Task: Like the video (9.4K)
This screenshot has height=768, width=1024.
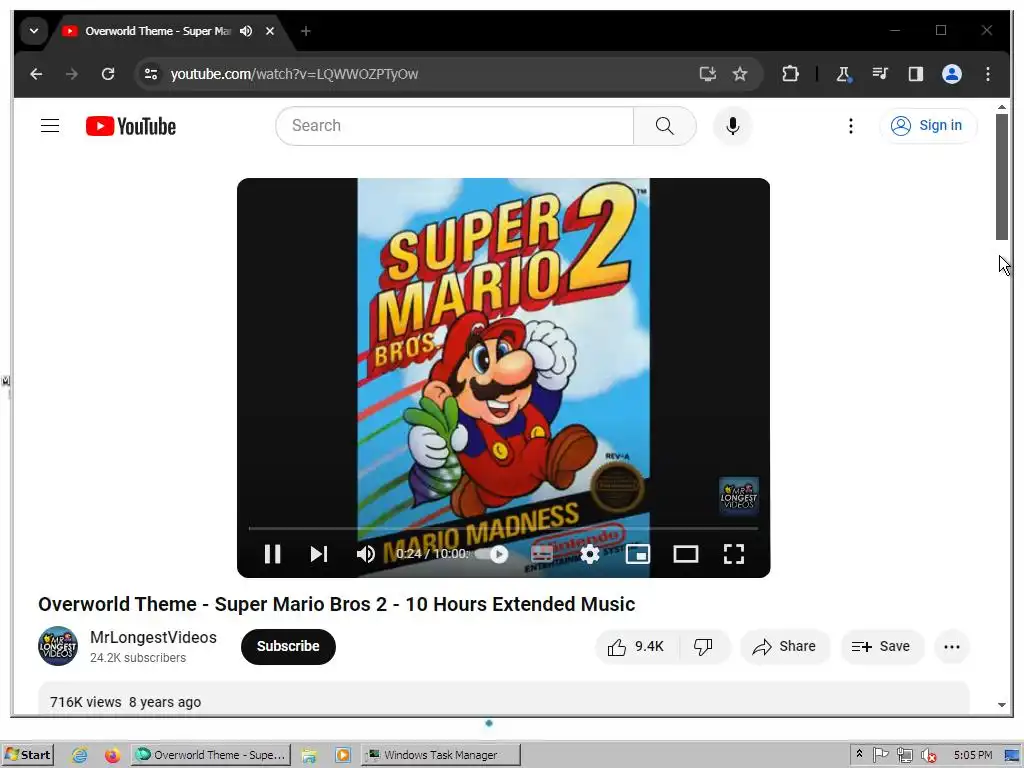Action: click(x=637, y=647)
